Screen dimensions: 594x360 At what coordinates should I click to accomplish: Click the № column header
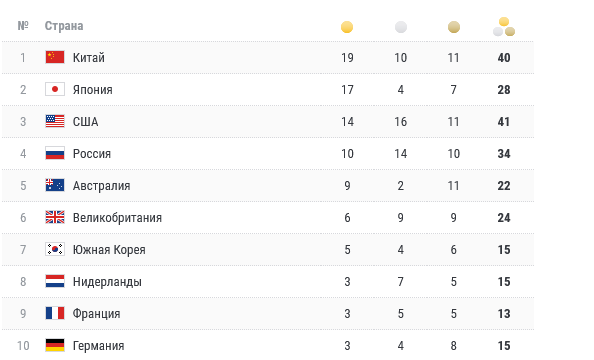[23, 26]
